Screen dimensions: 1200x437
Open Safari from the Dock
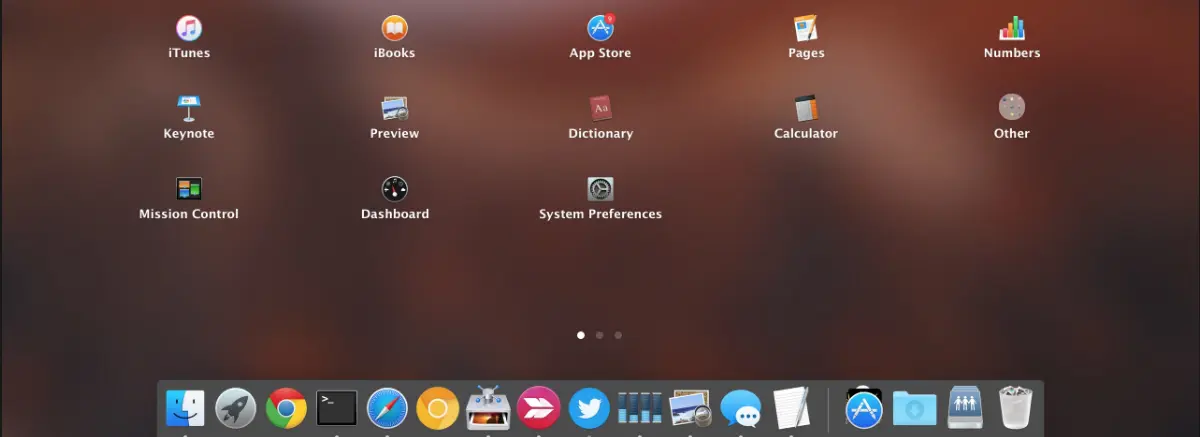tap(387, 408)
